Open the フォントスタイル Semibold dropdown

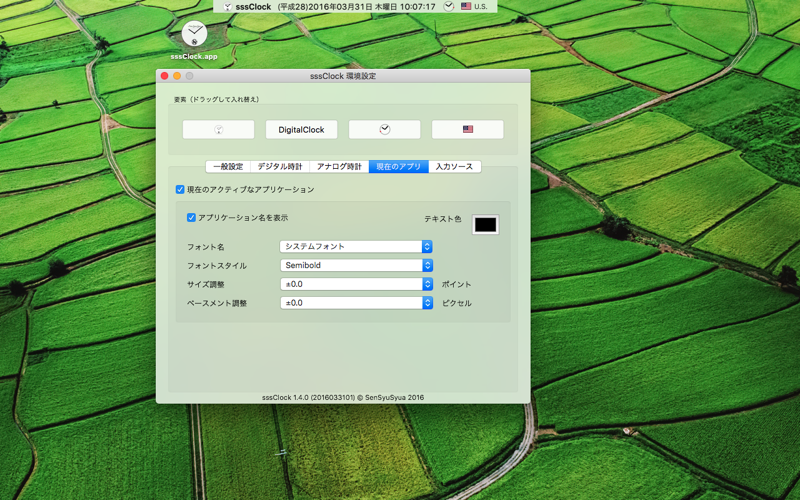[356, 265]
